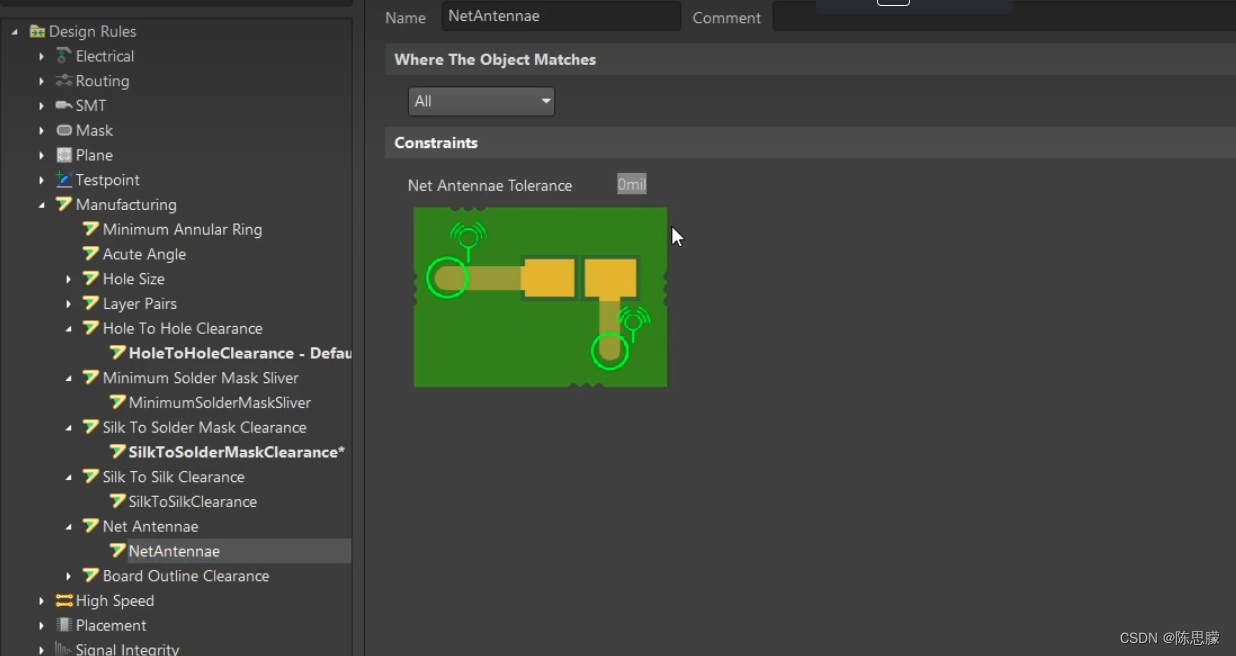Image resolution: width=1236 pixels, height=656 pixels.
Task: Expand the Board Outline Clearance group
Action: (x=69, y=576)
